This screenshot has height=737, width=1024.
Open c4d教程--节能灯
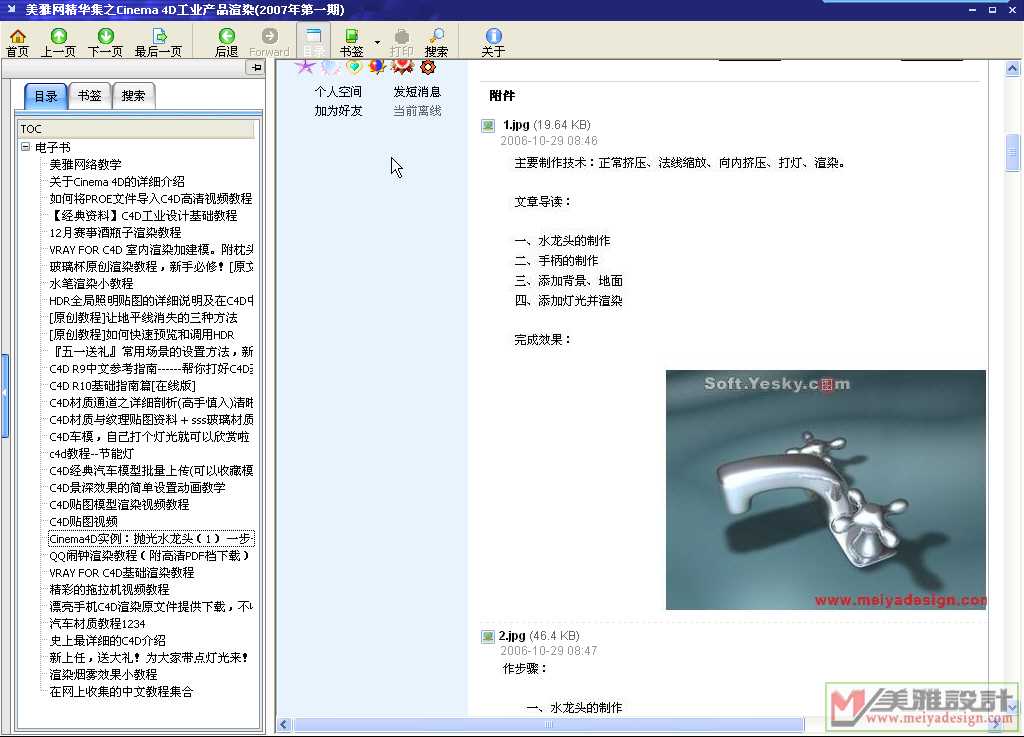[91, 453]
